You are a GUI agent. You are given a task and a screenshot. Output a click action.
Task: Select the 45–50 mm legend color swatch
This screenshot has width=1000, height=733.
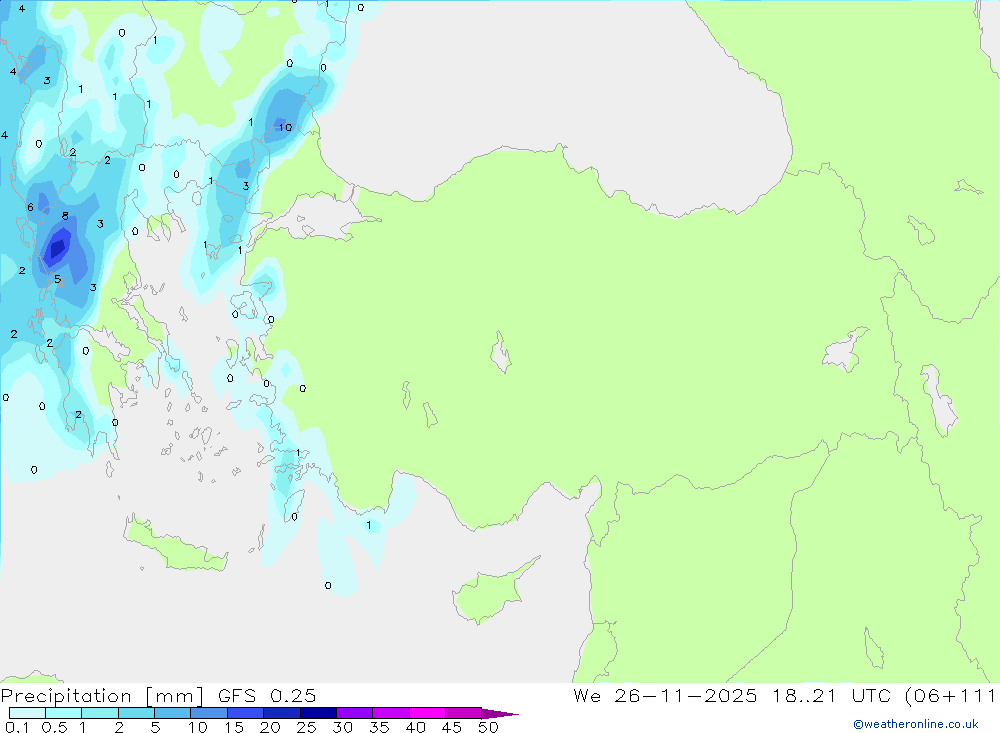pyautogui.click(x=463, y=713)
